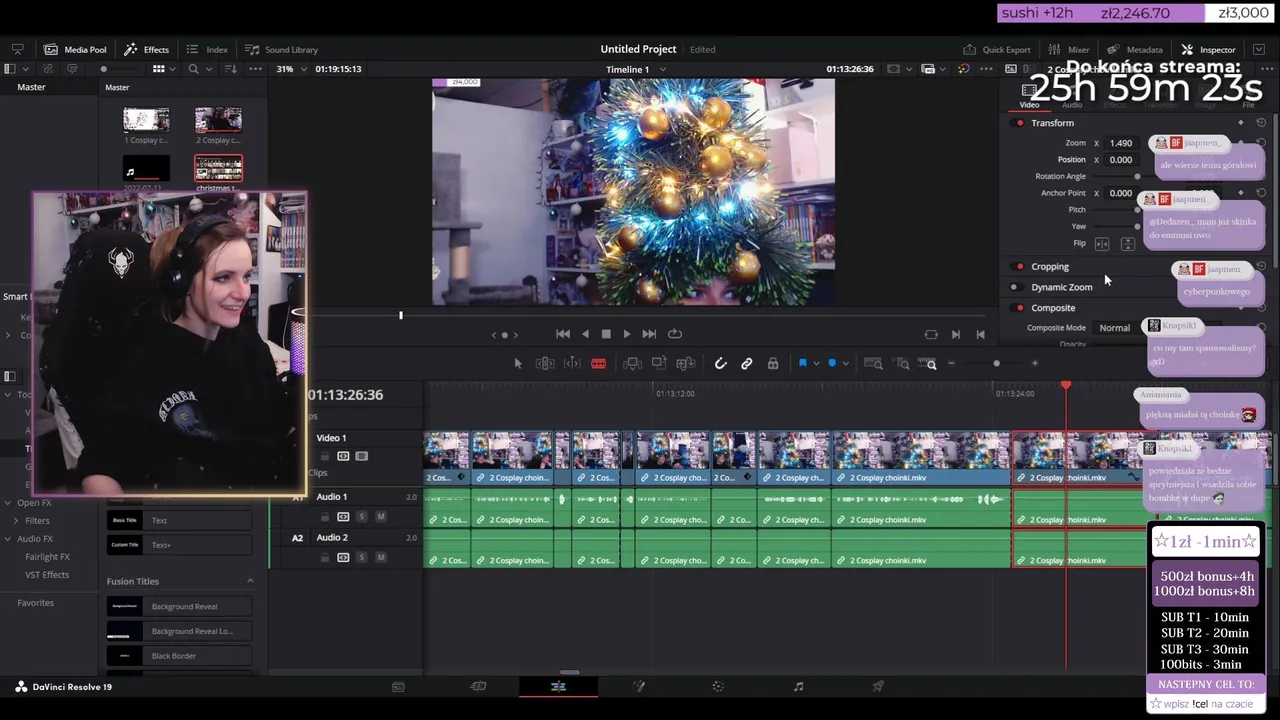Click the bypass color grades icon
Screen dimensions: 1280x720
(x=963, y=69)
